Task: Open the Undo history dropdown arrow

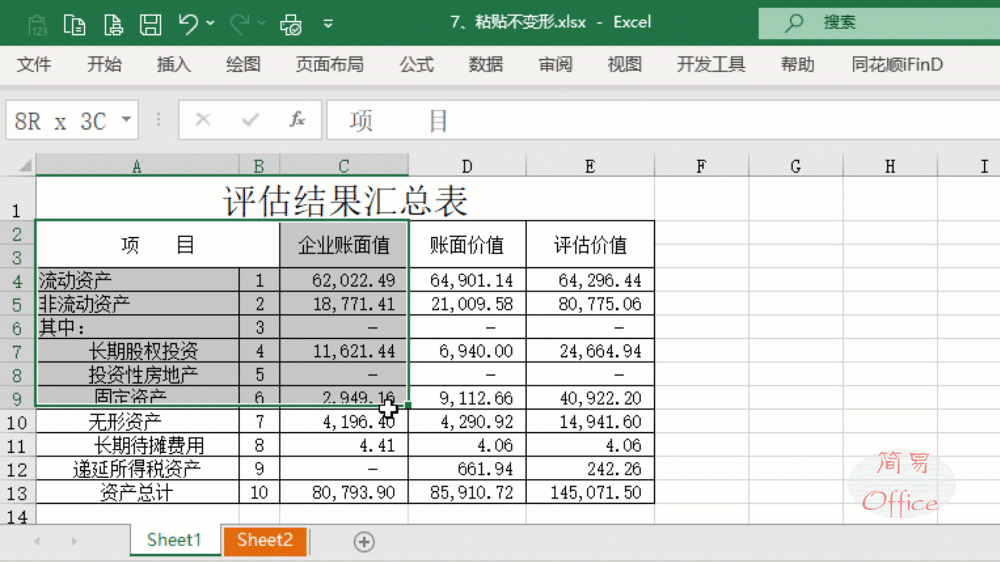Action: point(210,24)
